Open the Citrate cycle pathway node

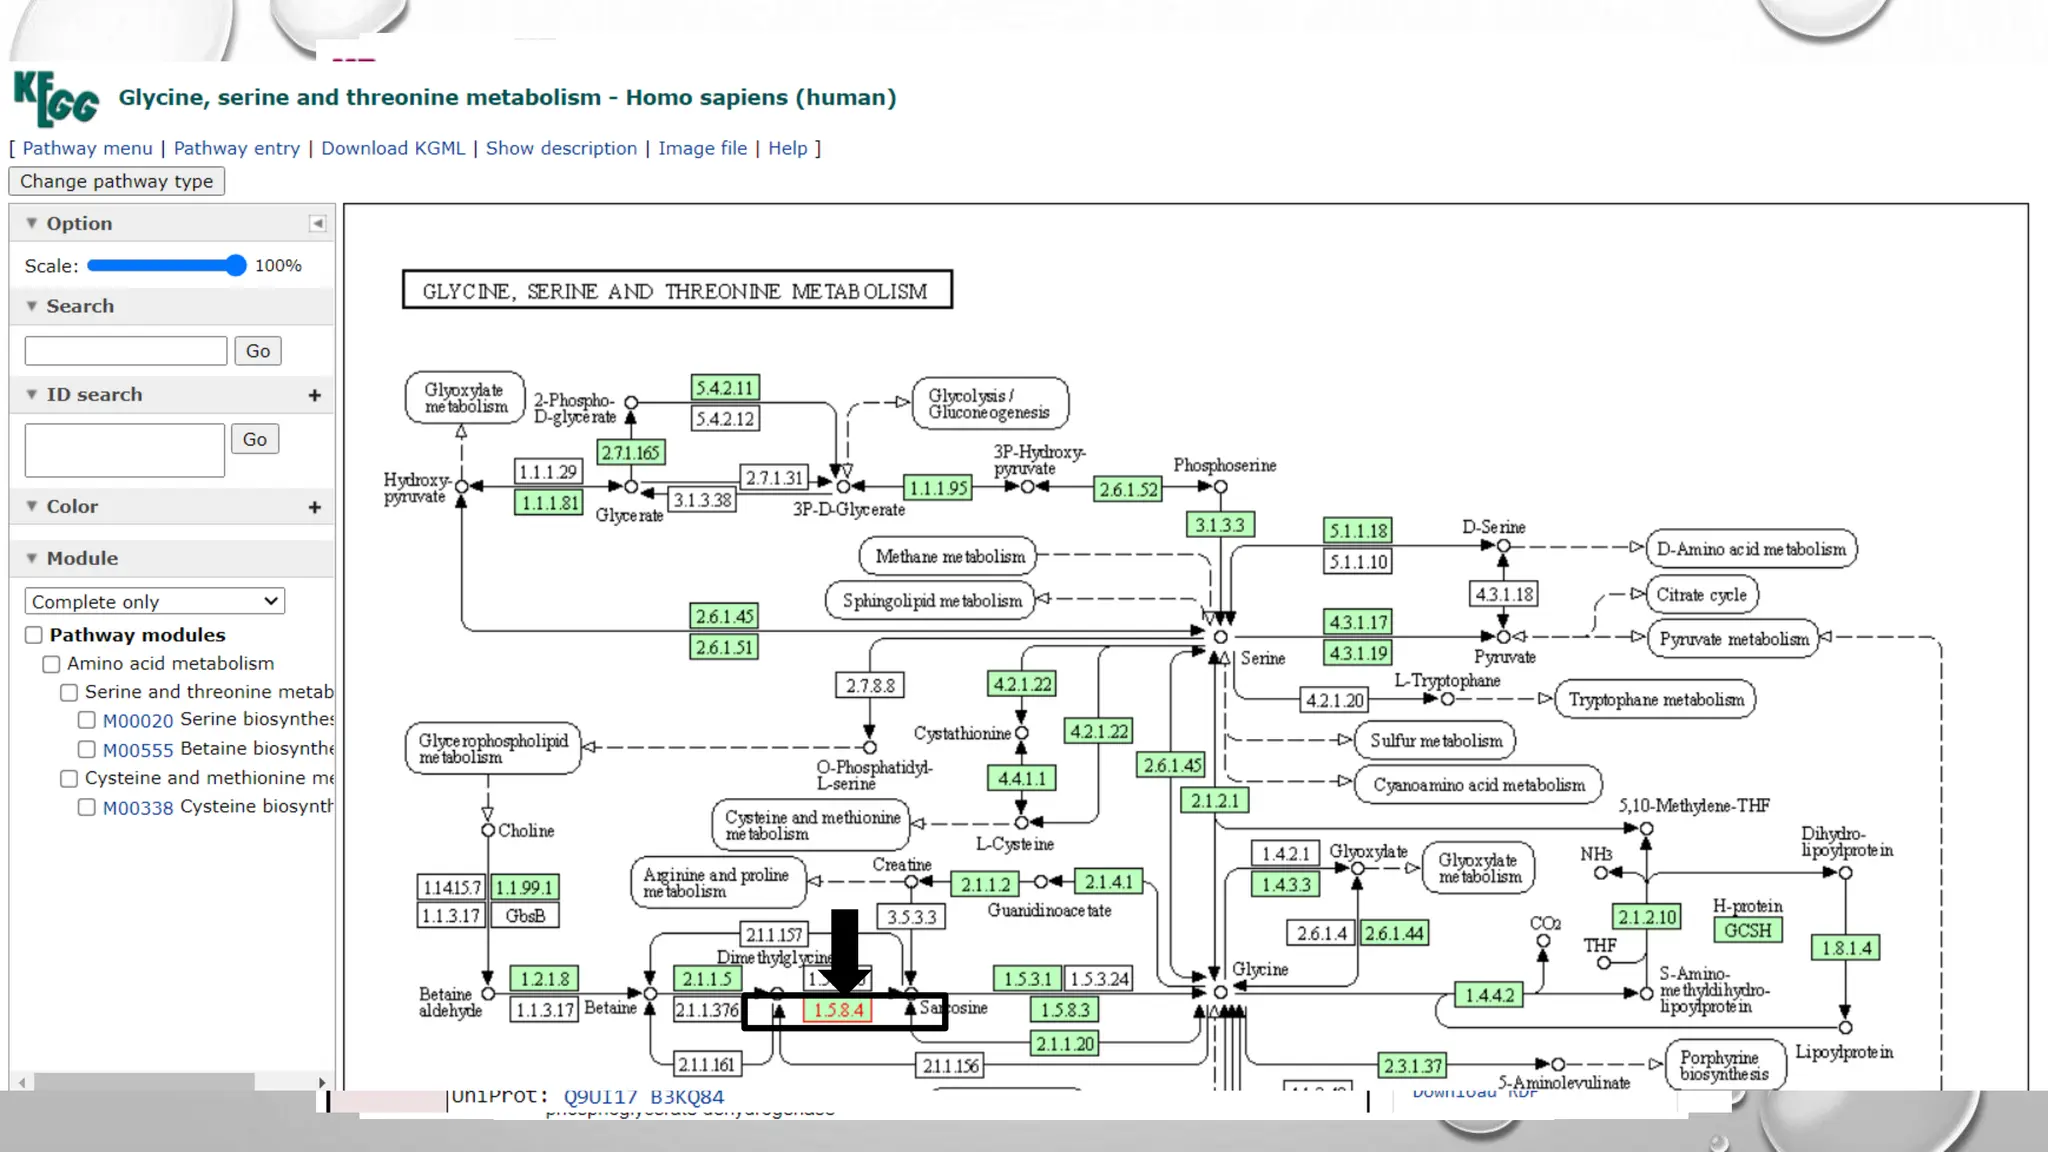(1701, 595)
